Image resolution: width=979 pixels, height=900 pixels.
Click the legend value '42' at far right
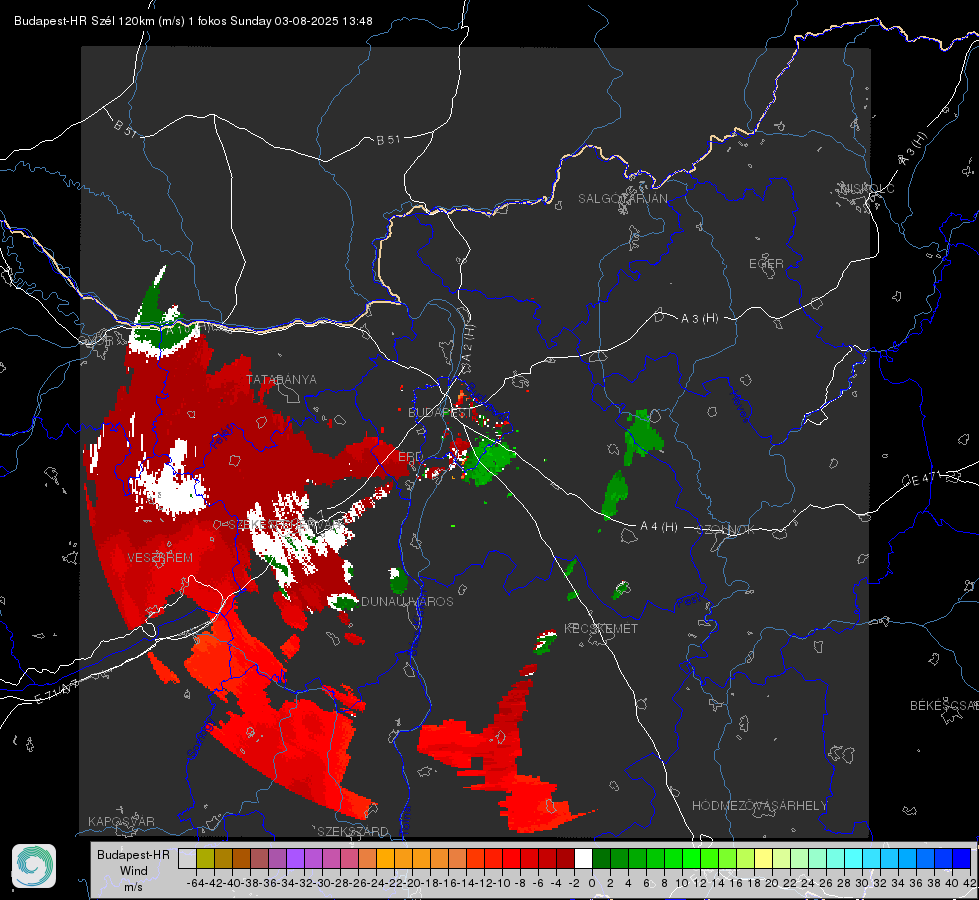click(x=969, y=883)
